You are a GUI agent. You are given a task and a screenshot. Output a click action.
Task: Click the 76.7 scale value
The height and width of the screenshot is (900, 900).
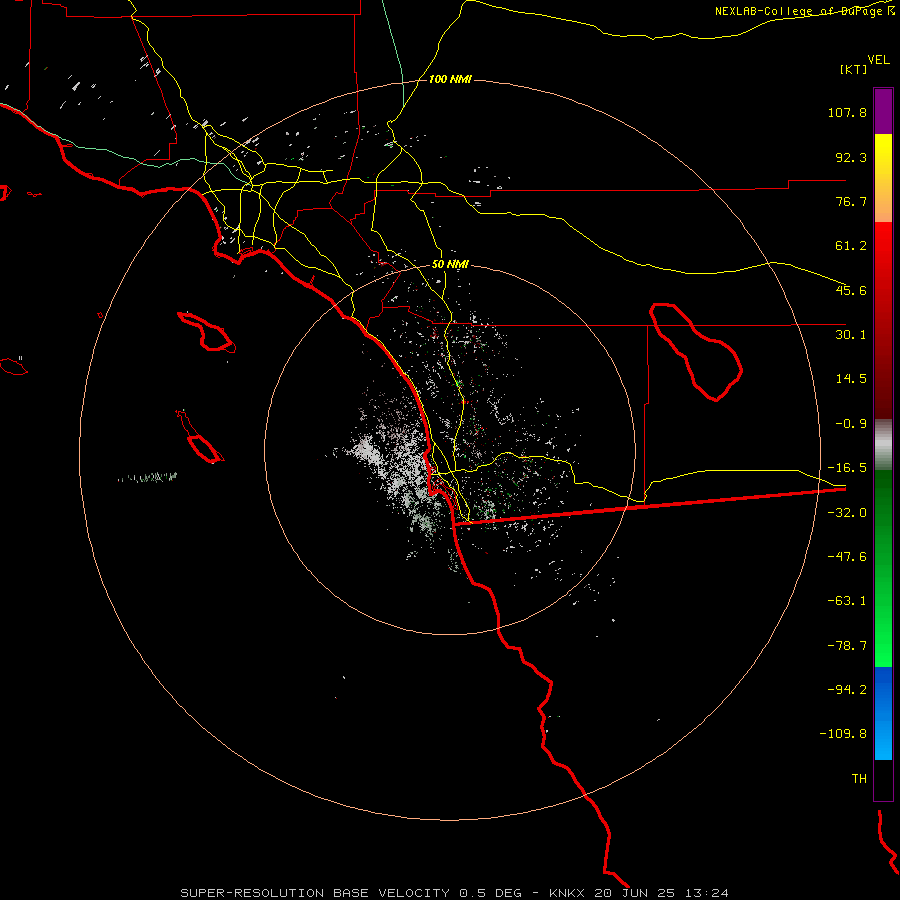pyautogui.click(x=851, y=201)
